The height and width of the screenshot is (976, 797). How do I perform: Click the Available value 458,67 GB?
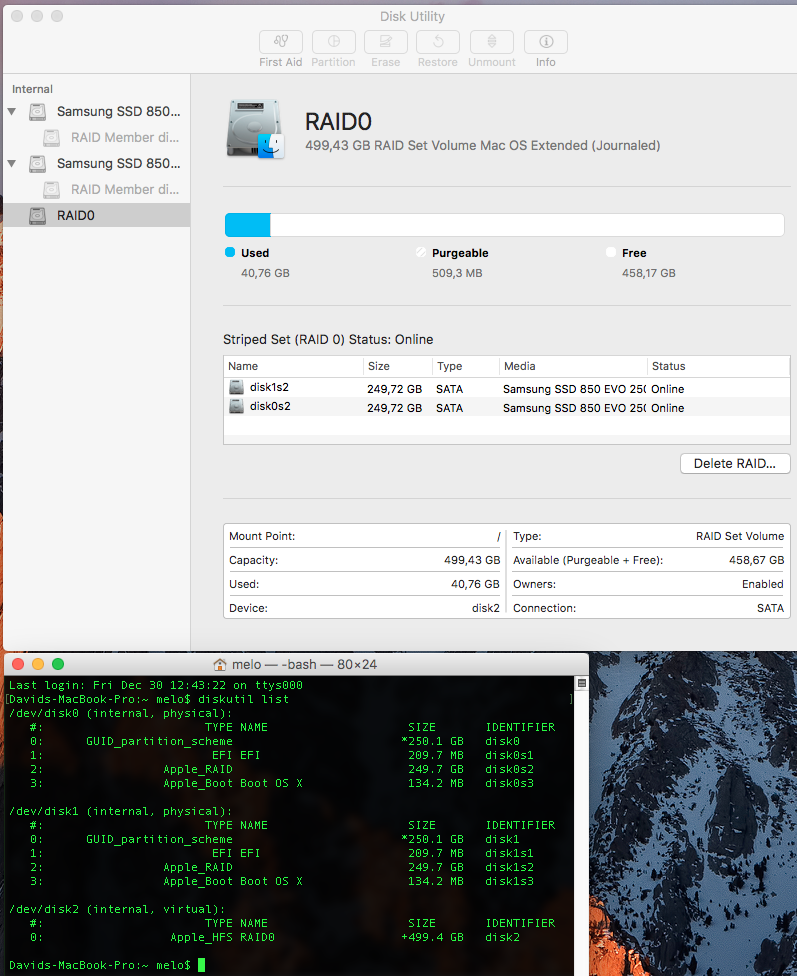757,560
